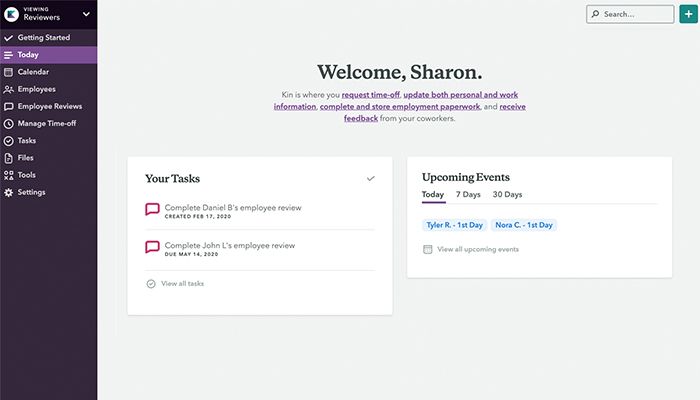The image size is (700, 400).
Task: Open Complete John L's employee review
Action: pos(230,245)
